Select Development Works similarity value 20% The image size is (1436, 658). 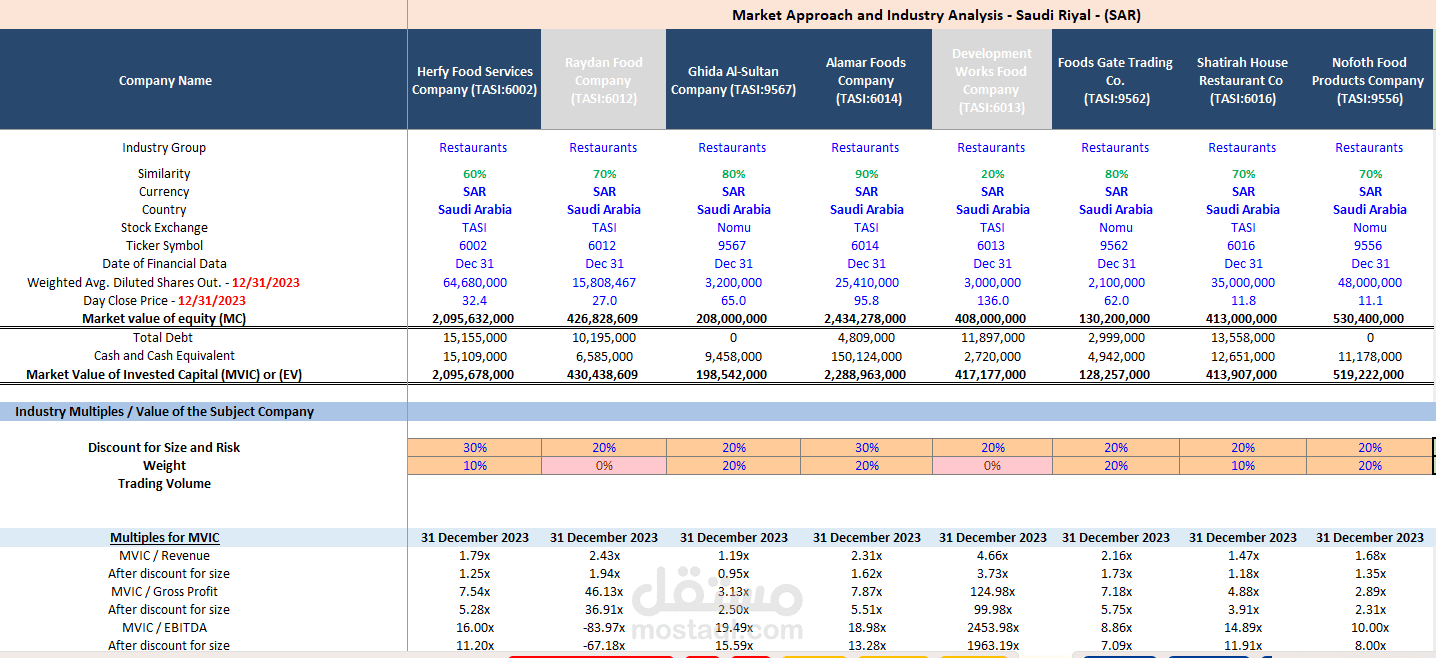click(992, 174)
